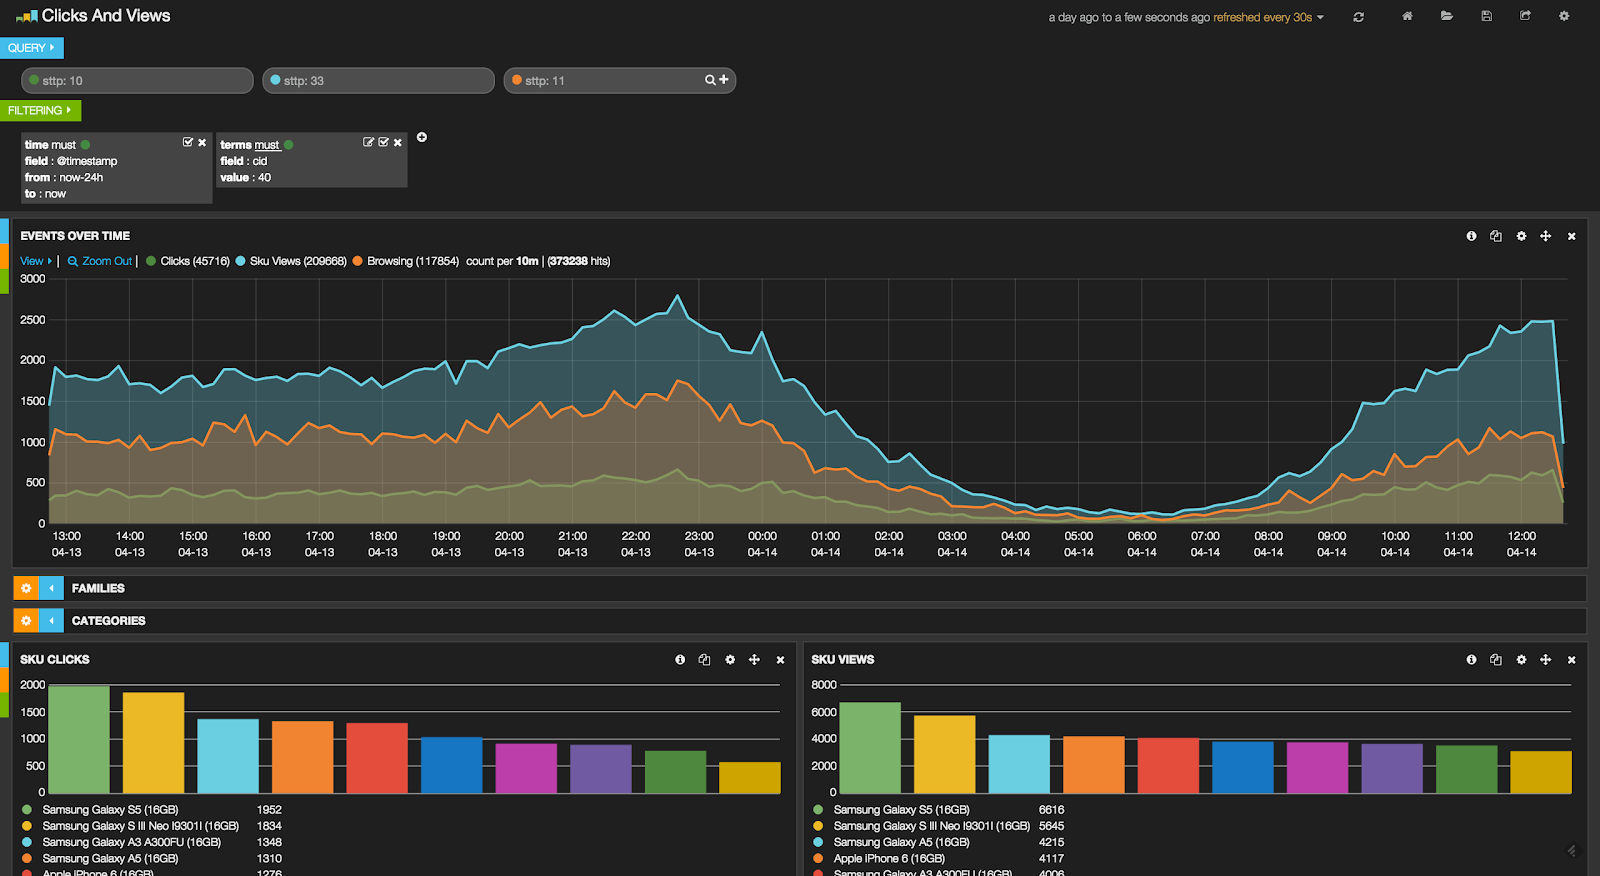This screenshot has width=1600, height=876.
Task: Expand the FAMILIES row arrow
Action: (51, 588)
